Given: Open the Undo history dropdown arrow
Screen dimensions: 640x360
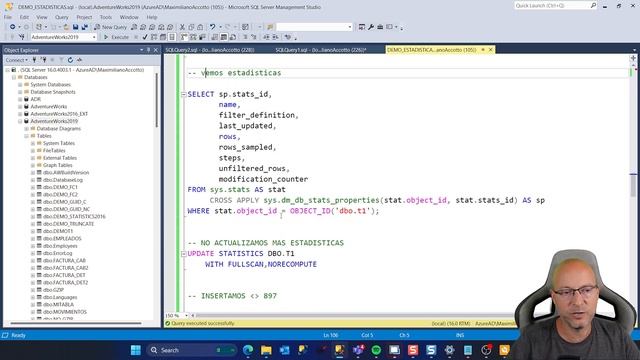Looking at the screenshot, I should (x=220, y=27).
